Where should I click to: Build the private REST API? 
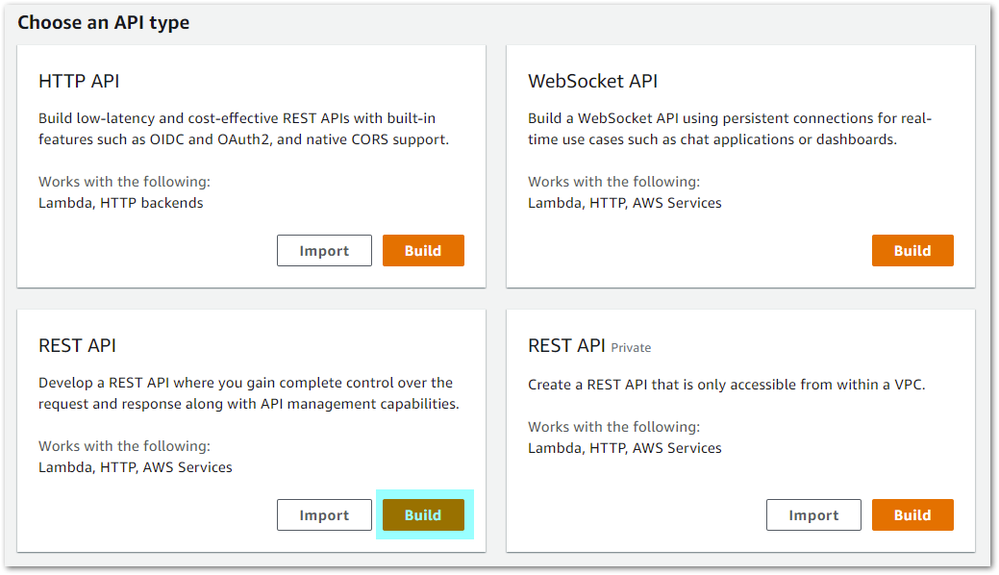pyautogui.click(x=912, y=515)
